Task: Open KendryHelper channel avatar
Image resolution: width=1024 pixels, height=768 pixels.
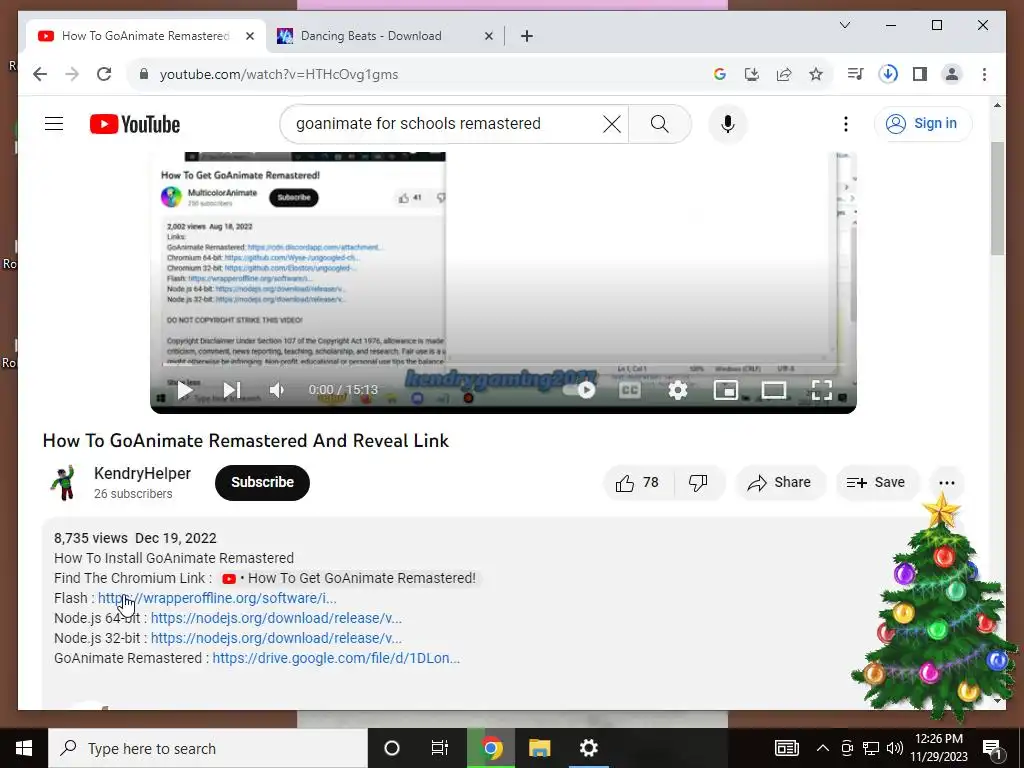Action: point(64,483)
